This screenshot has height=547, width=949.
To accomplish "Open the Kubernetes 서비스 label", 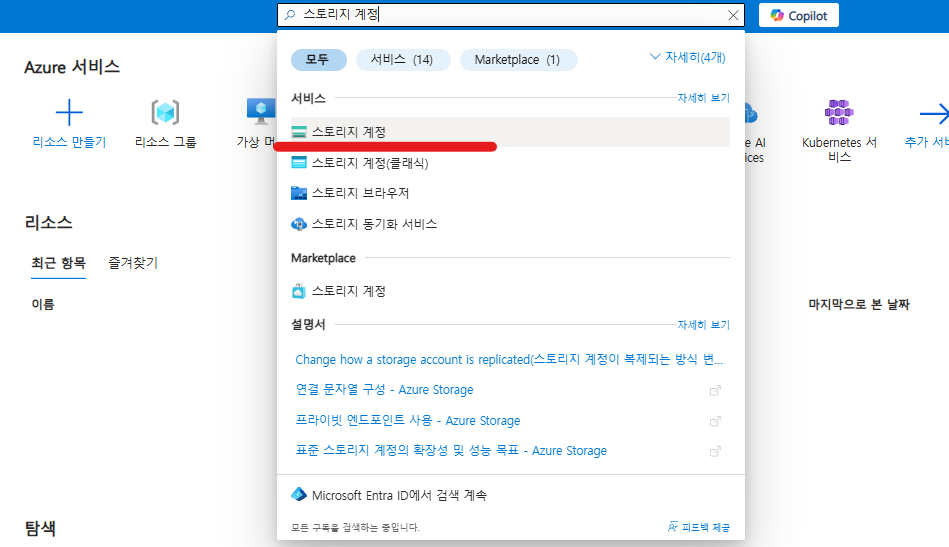I will [x=839, y=149].
